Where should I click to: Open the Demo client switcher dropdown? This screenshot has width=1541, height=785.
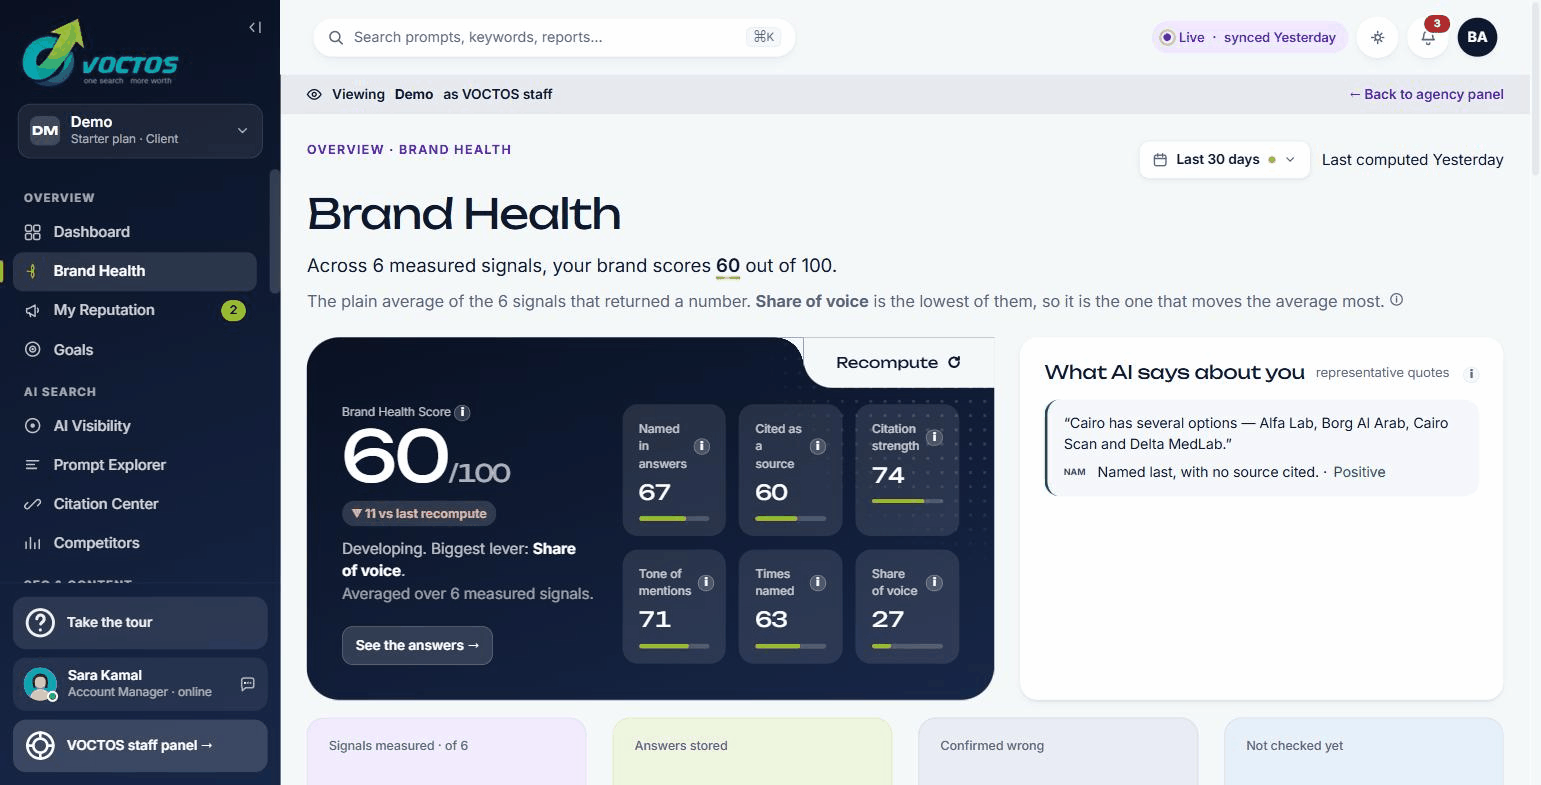tap(140, 130)
